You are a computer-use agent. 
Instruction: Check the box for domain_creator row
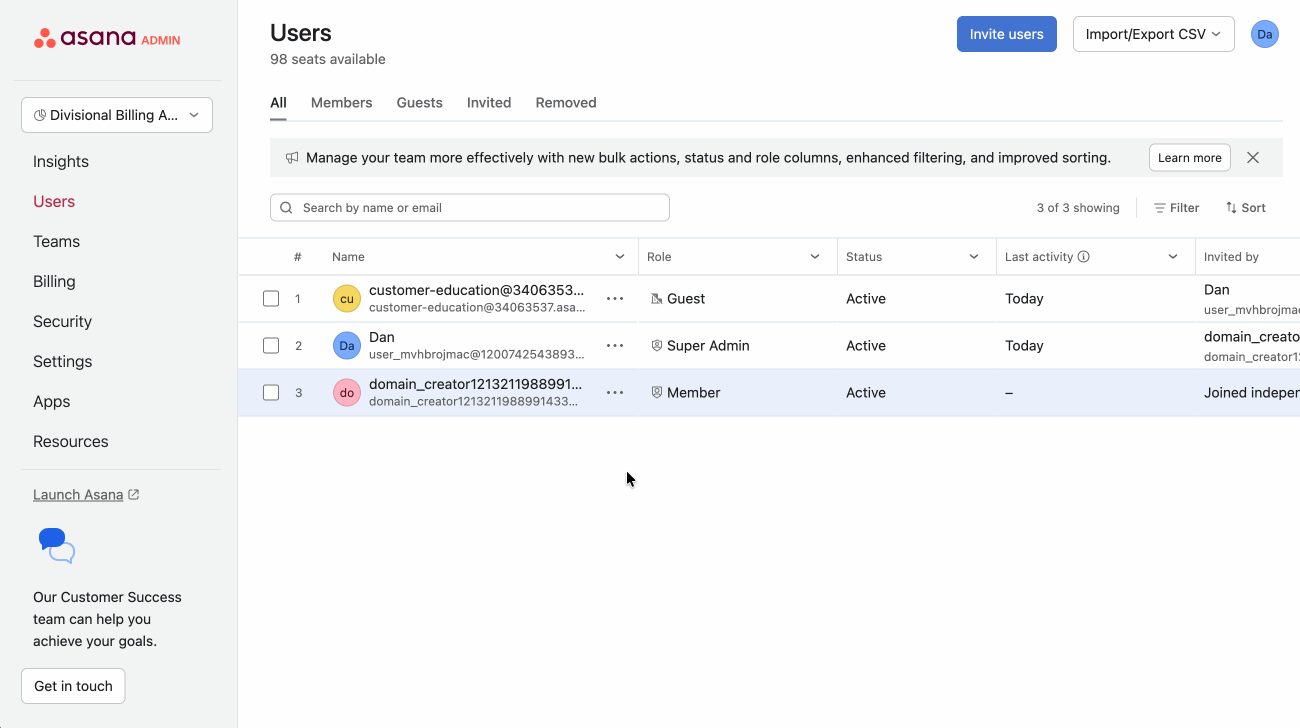click(x=271, y=393)
